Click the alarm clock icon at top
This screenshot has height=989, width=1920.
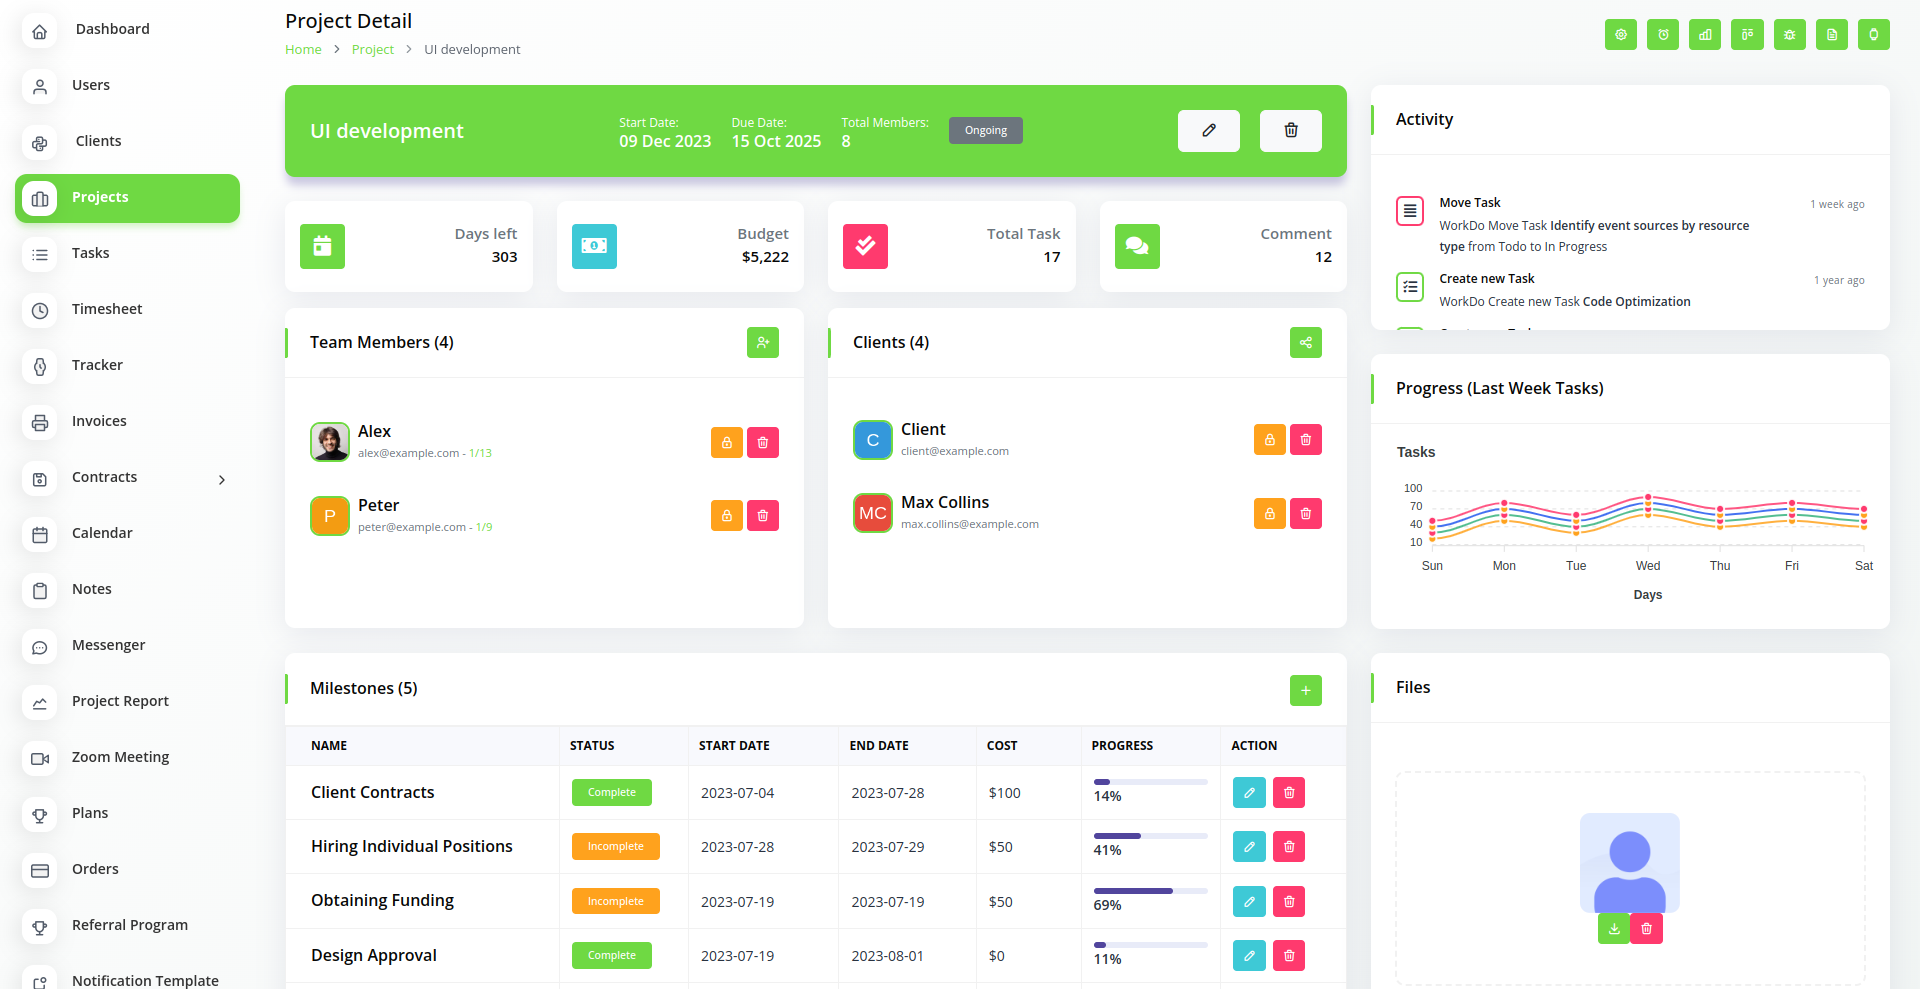pos(1663,34)
